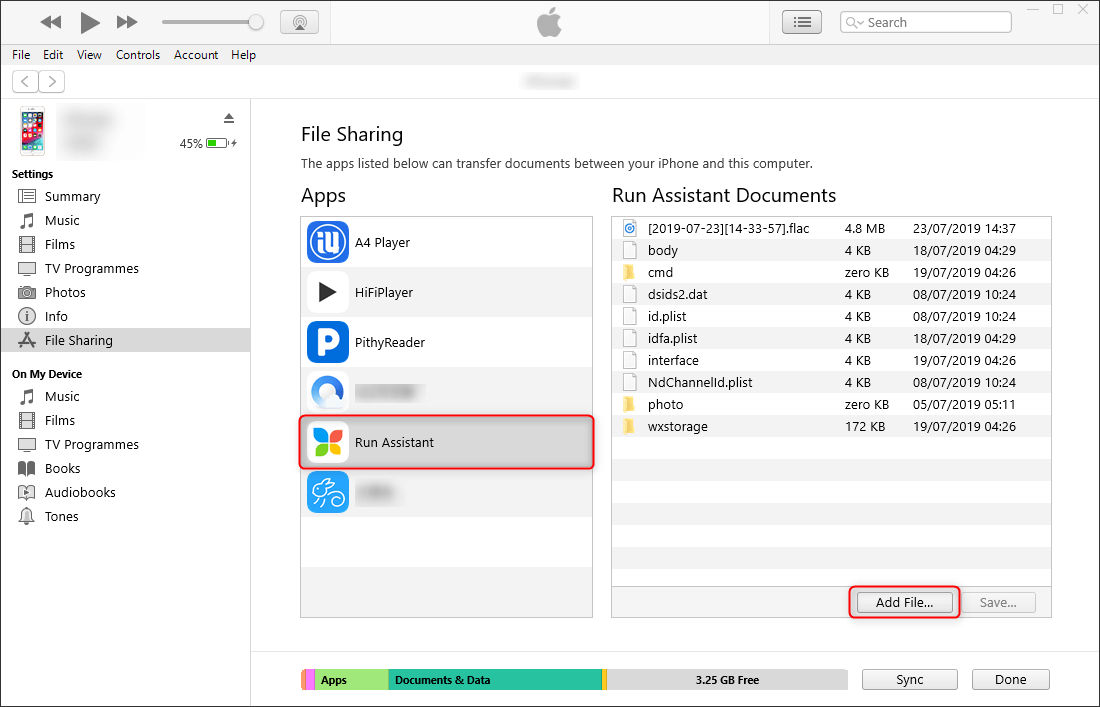Screen dimensions: 1100x707
Task: Focus the Search input field
Action: click(x=925, y=22)
